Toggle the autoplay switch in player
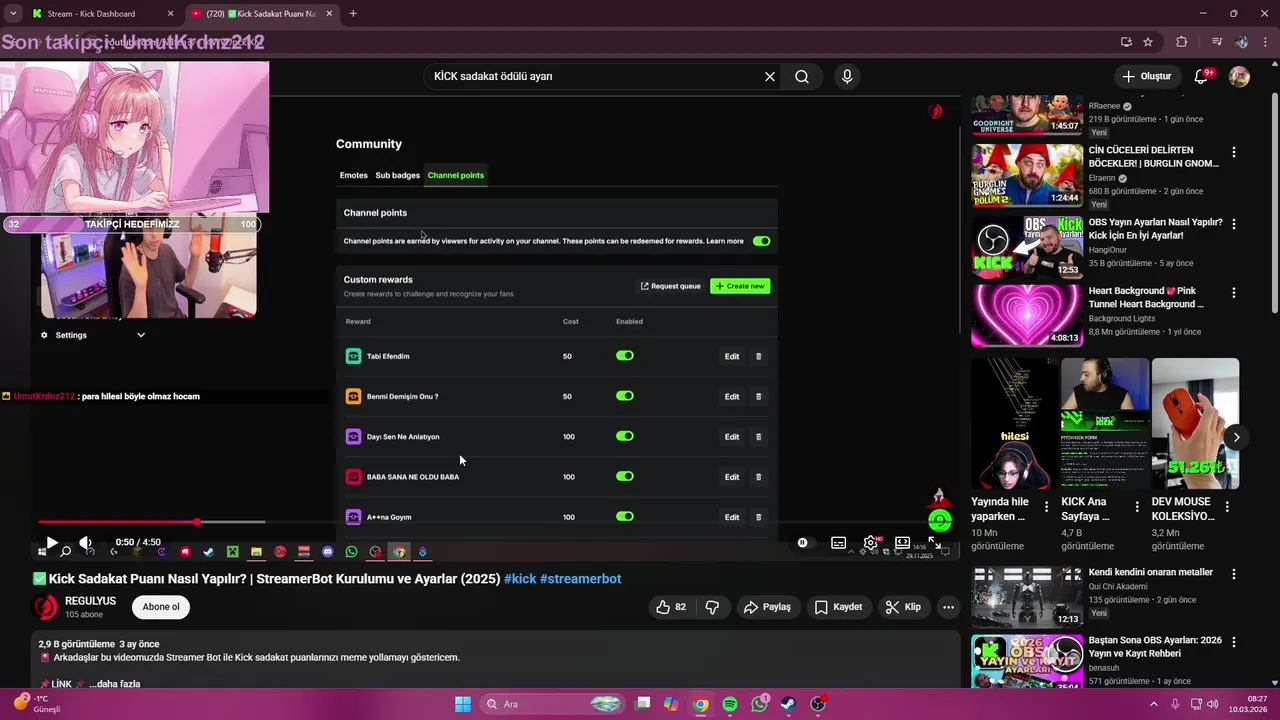The width and height of the screenshot is (1280, 720). 803,543
